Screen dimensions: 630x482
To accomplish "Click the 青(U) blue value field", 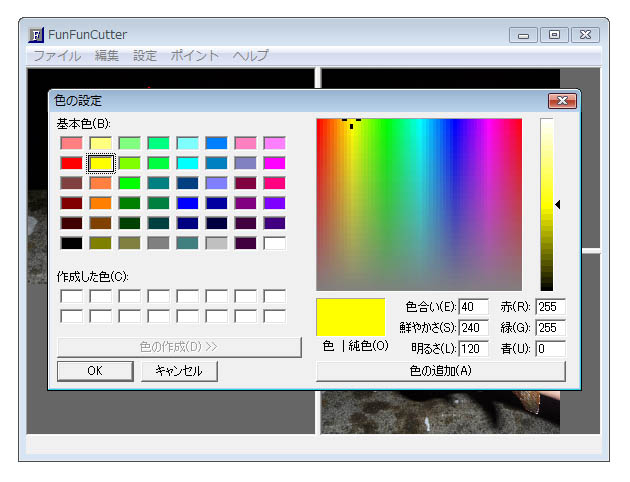I will coord(550,348).
